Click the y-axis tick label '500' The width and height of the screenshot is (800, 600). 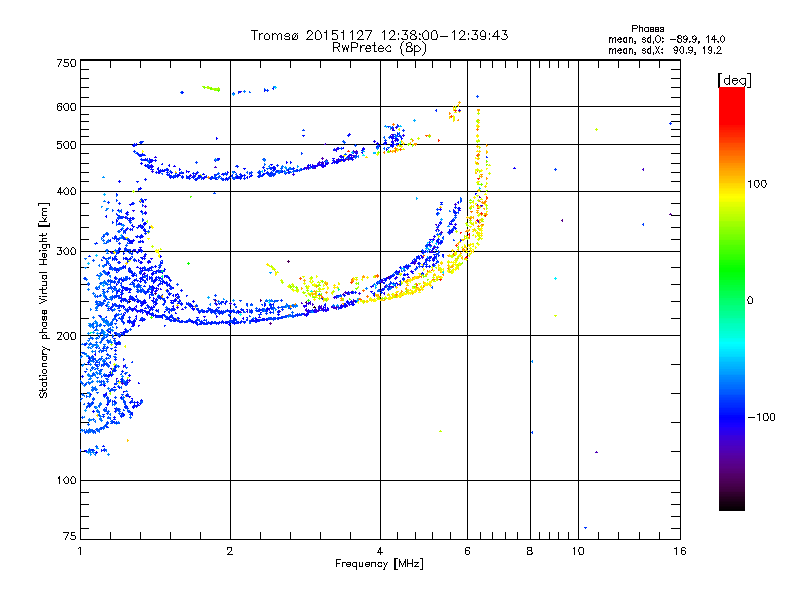pos(67,145)
